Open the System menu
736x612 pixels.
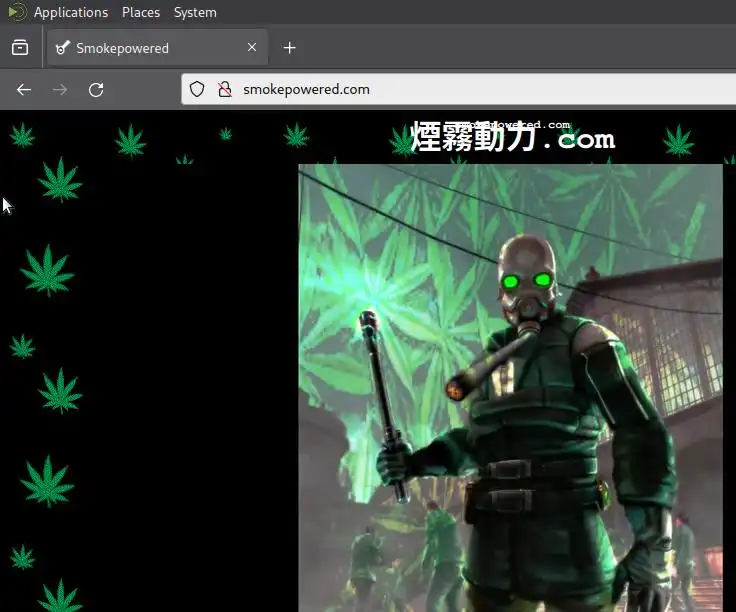195,12
